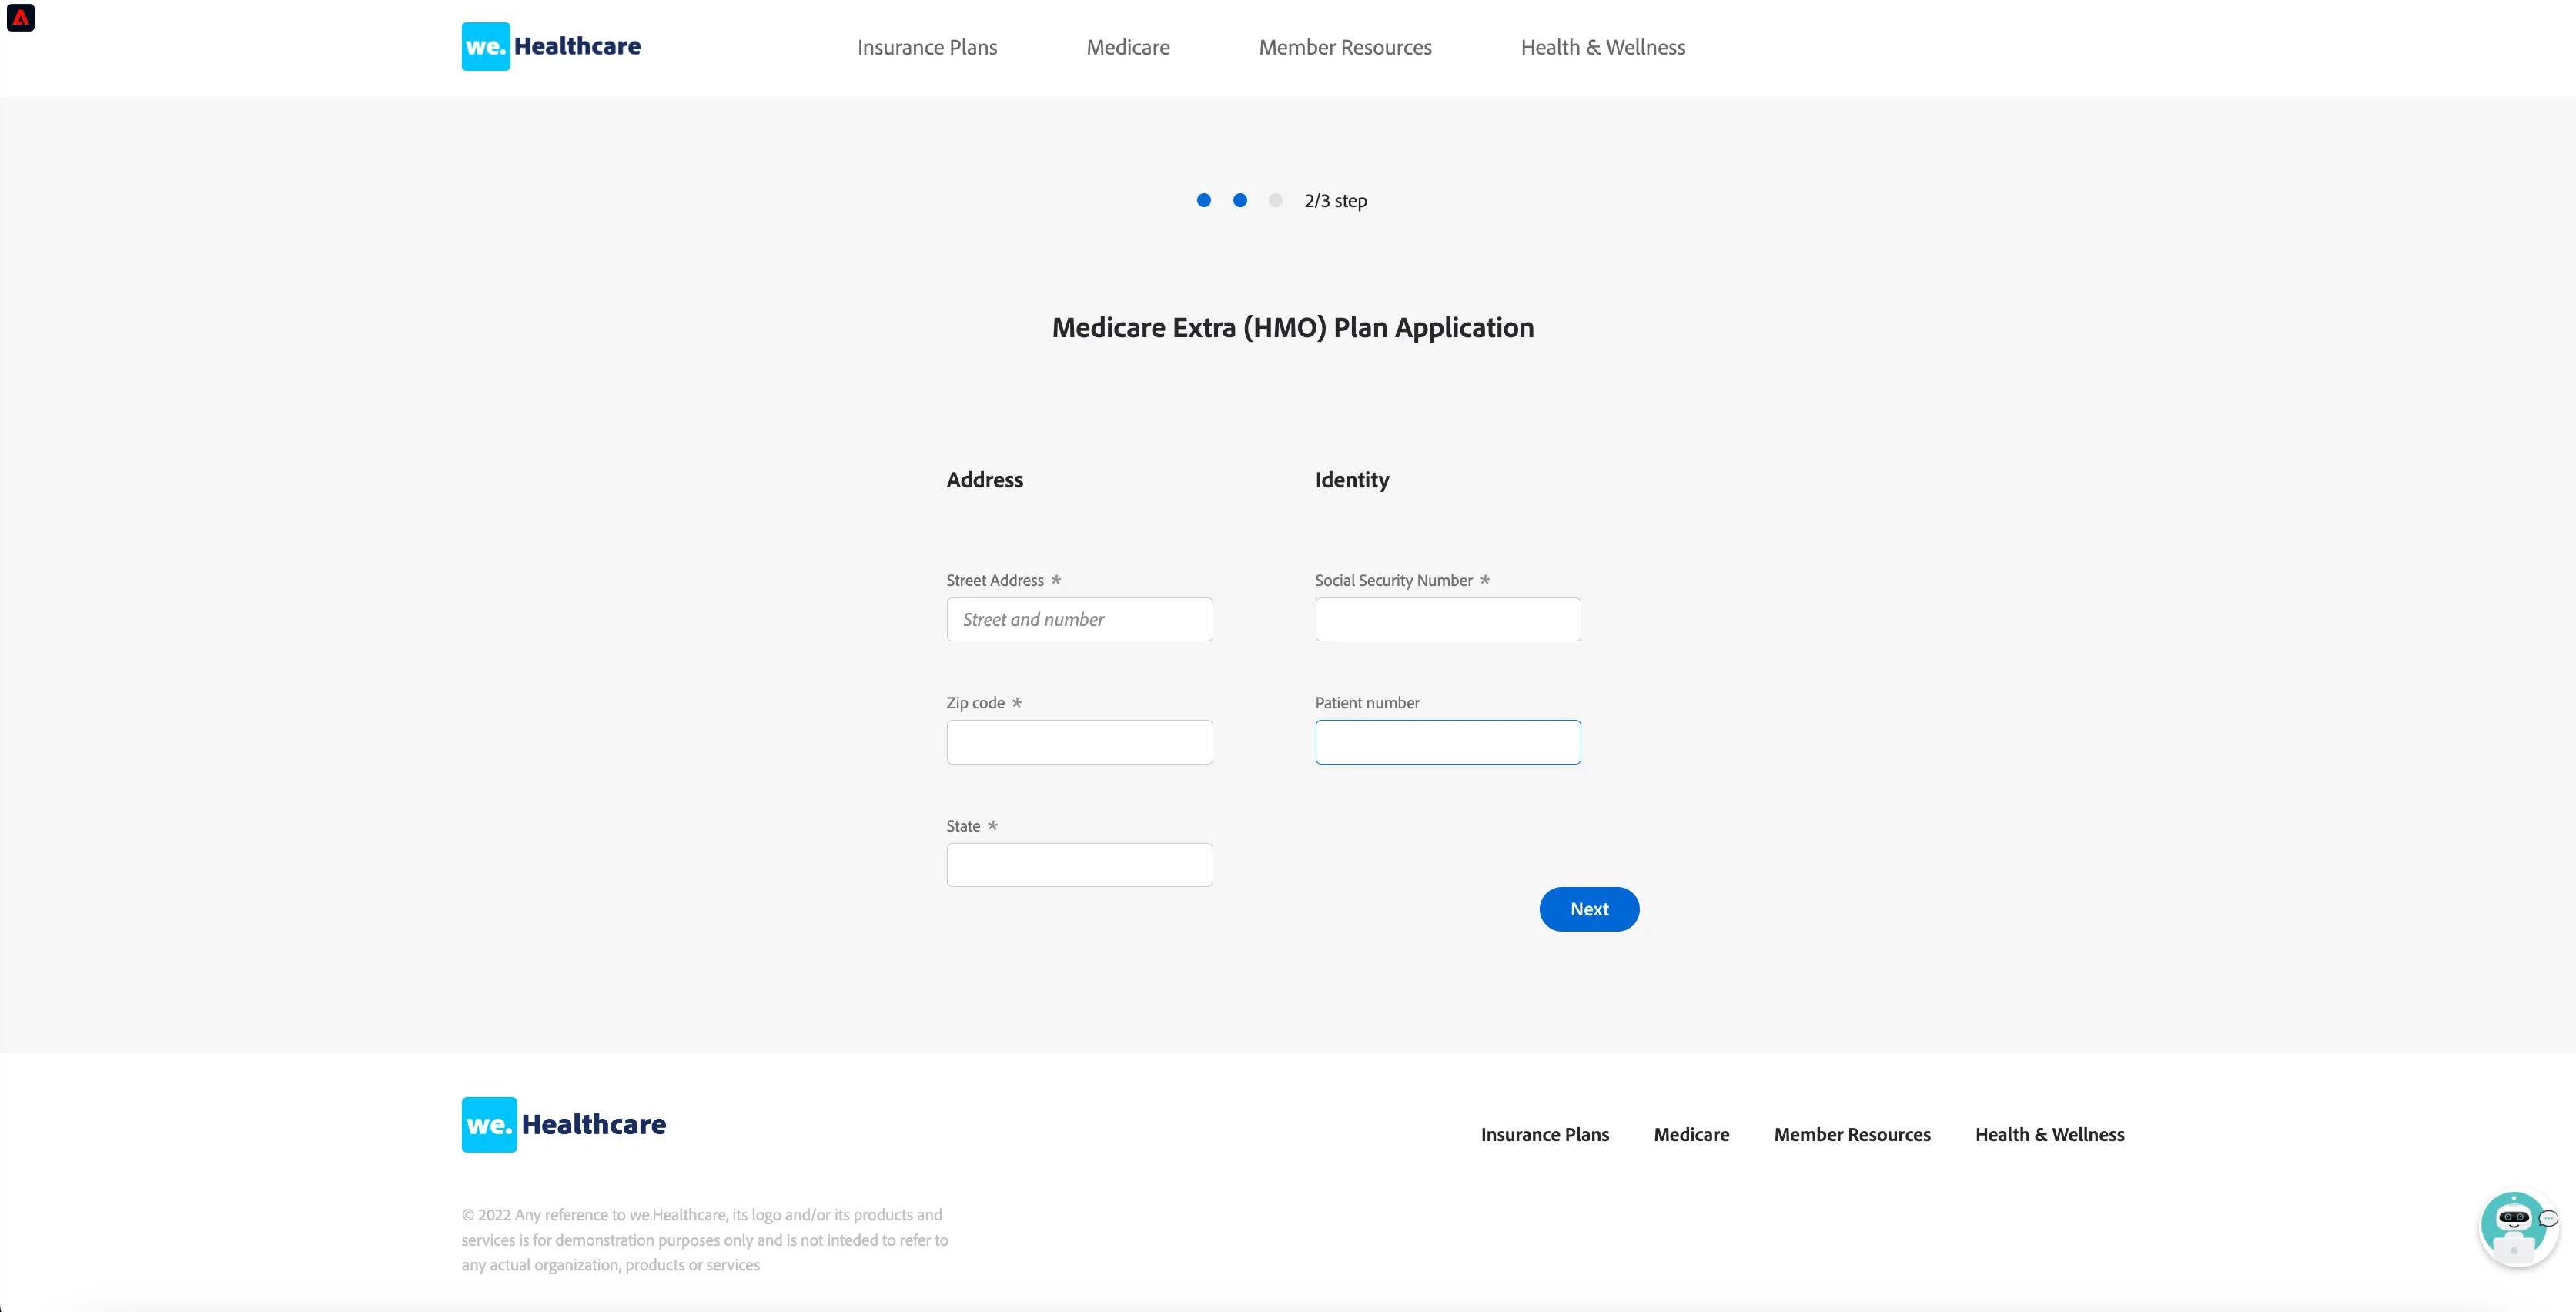Click the 'Zip code' label

tap(975, 703)
